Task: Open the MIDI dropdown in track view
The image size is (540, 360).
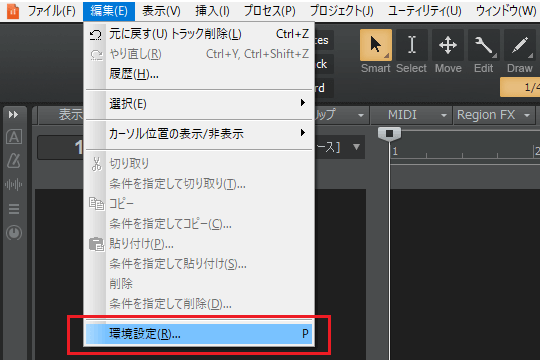Action: click(x=412, y=115)
